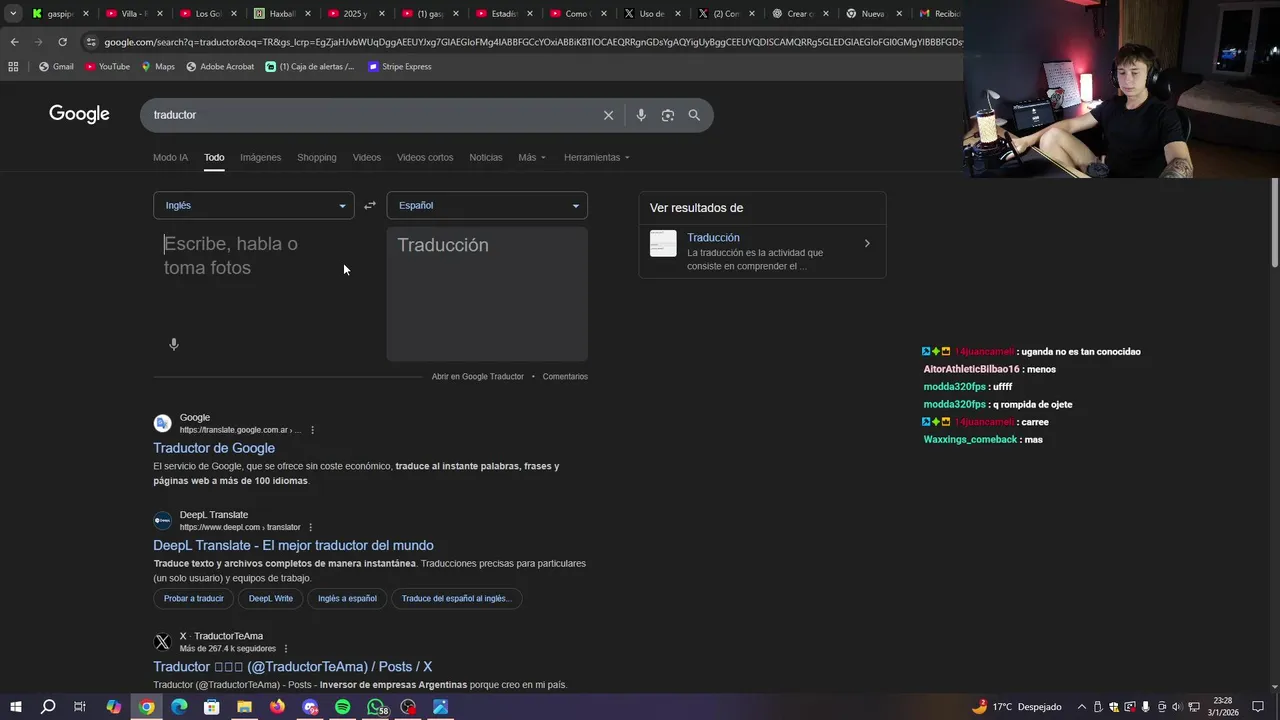Click Inglés a español chip
The height and width of the screenshot is (720, 1280).
(347, 598)
